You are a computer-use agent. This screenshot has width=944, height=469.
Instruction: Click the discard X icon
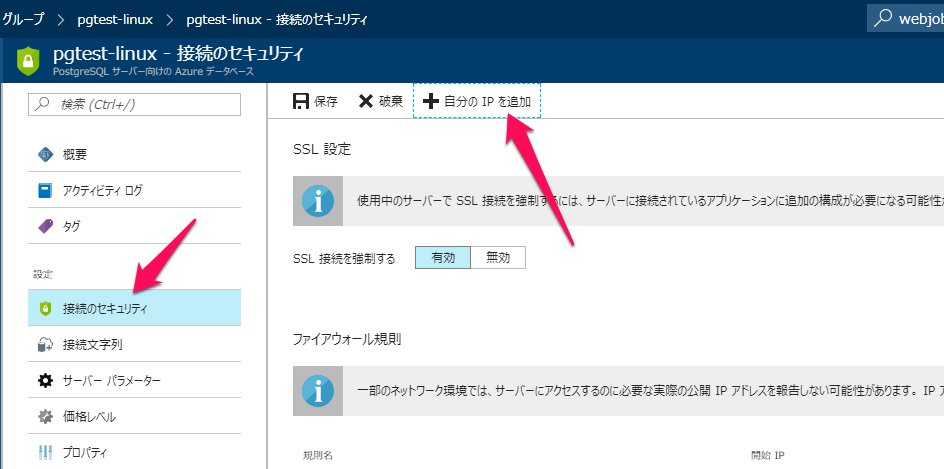pyautogui.click(x=366, y=101)
